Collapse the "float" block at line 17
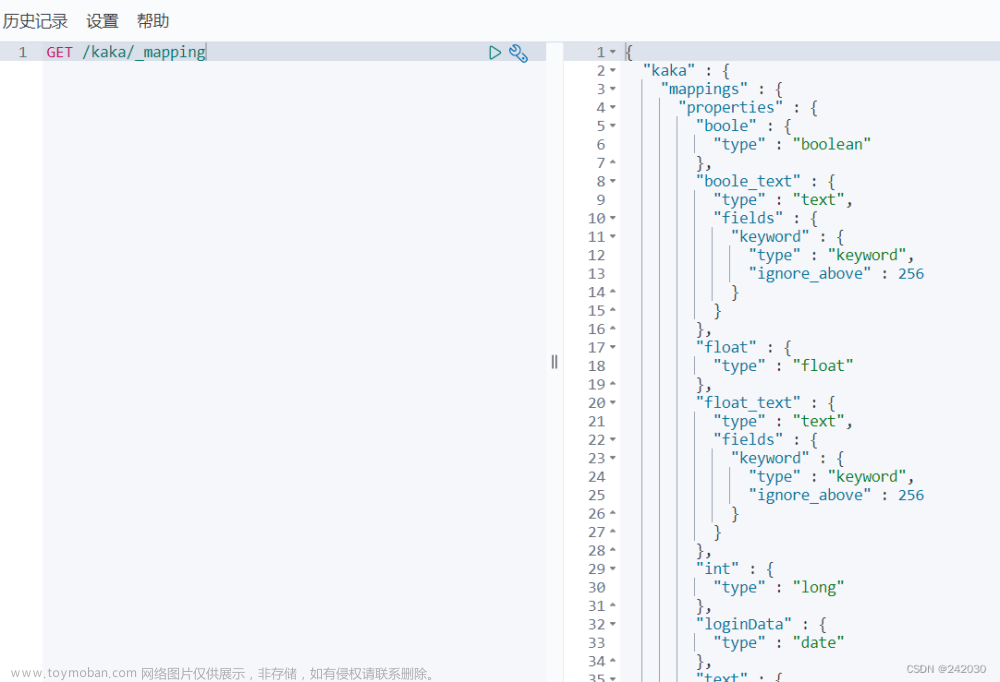 (613, 347)
